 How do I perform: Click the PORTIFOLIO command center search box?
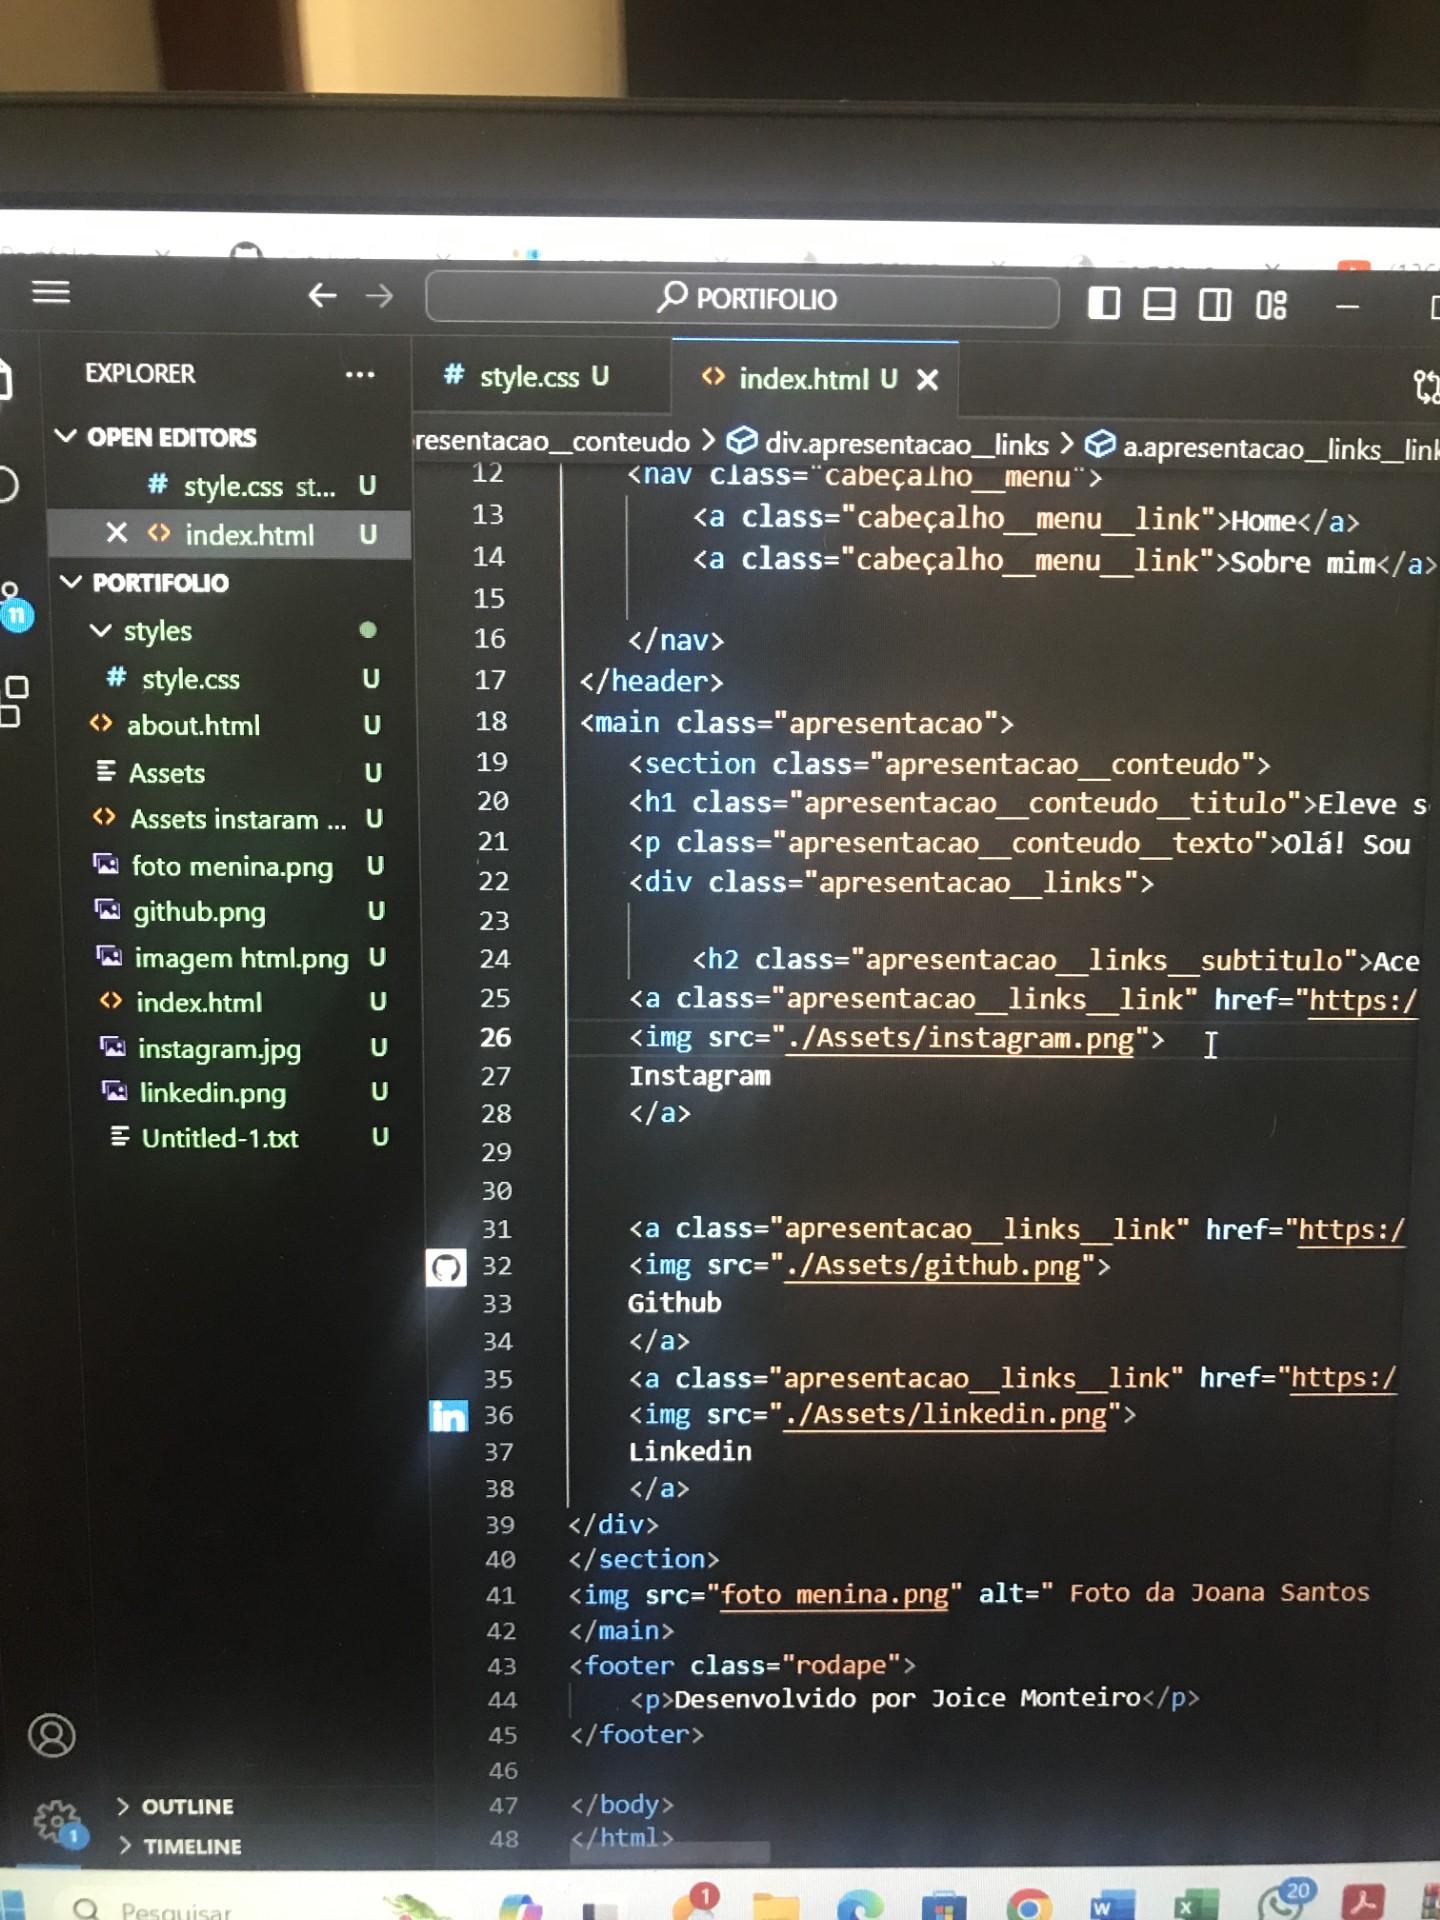742,299
